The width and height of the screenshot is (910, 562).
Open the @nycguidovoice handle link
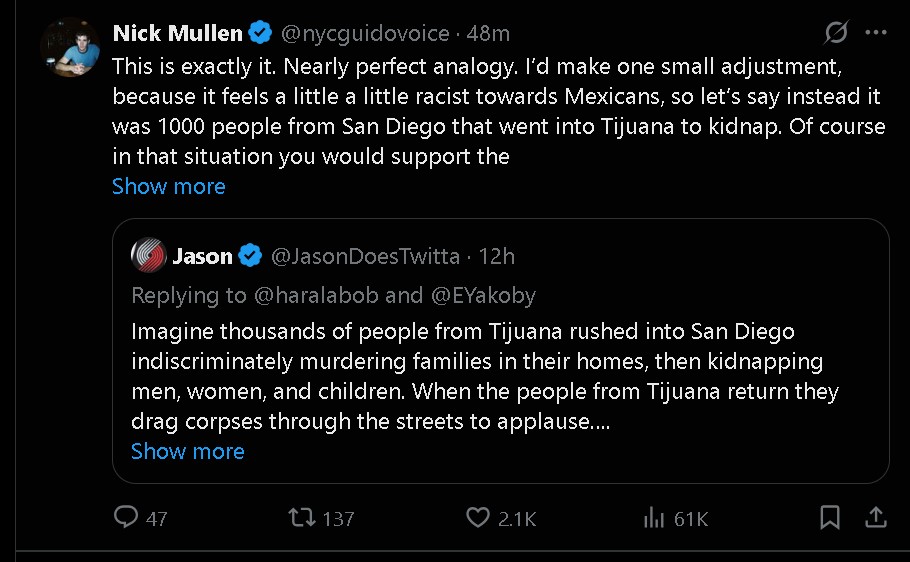[364, 33]
